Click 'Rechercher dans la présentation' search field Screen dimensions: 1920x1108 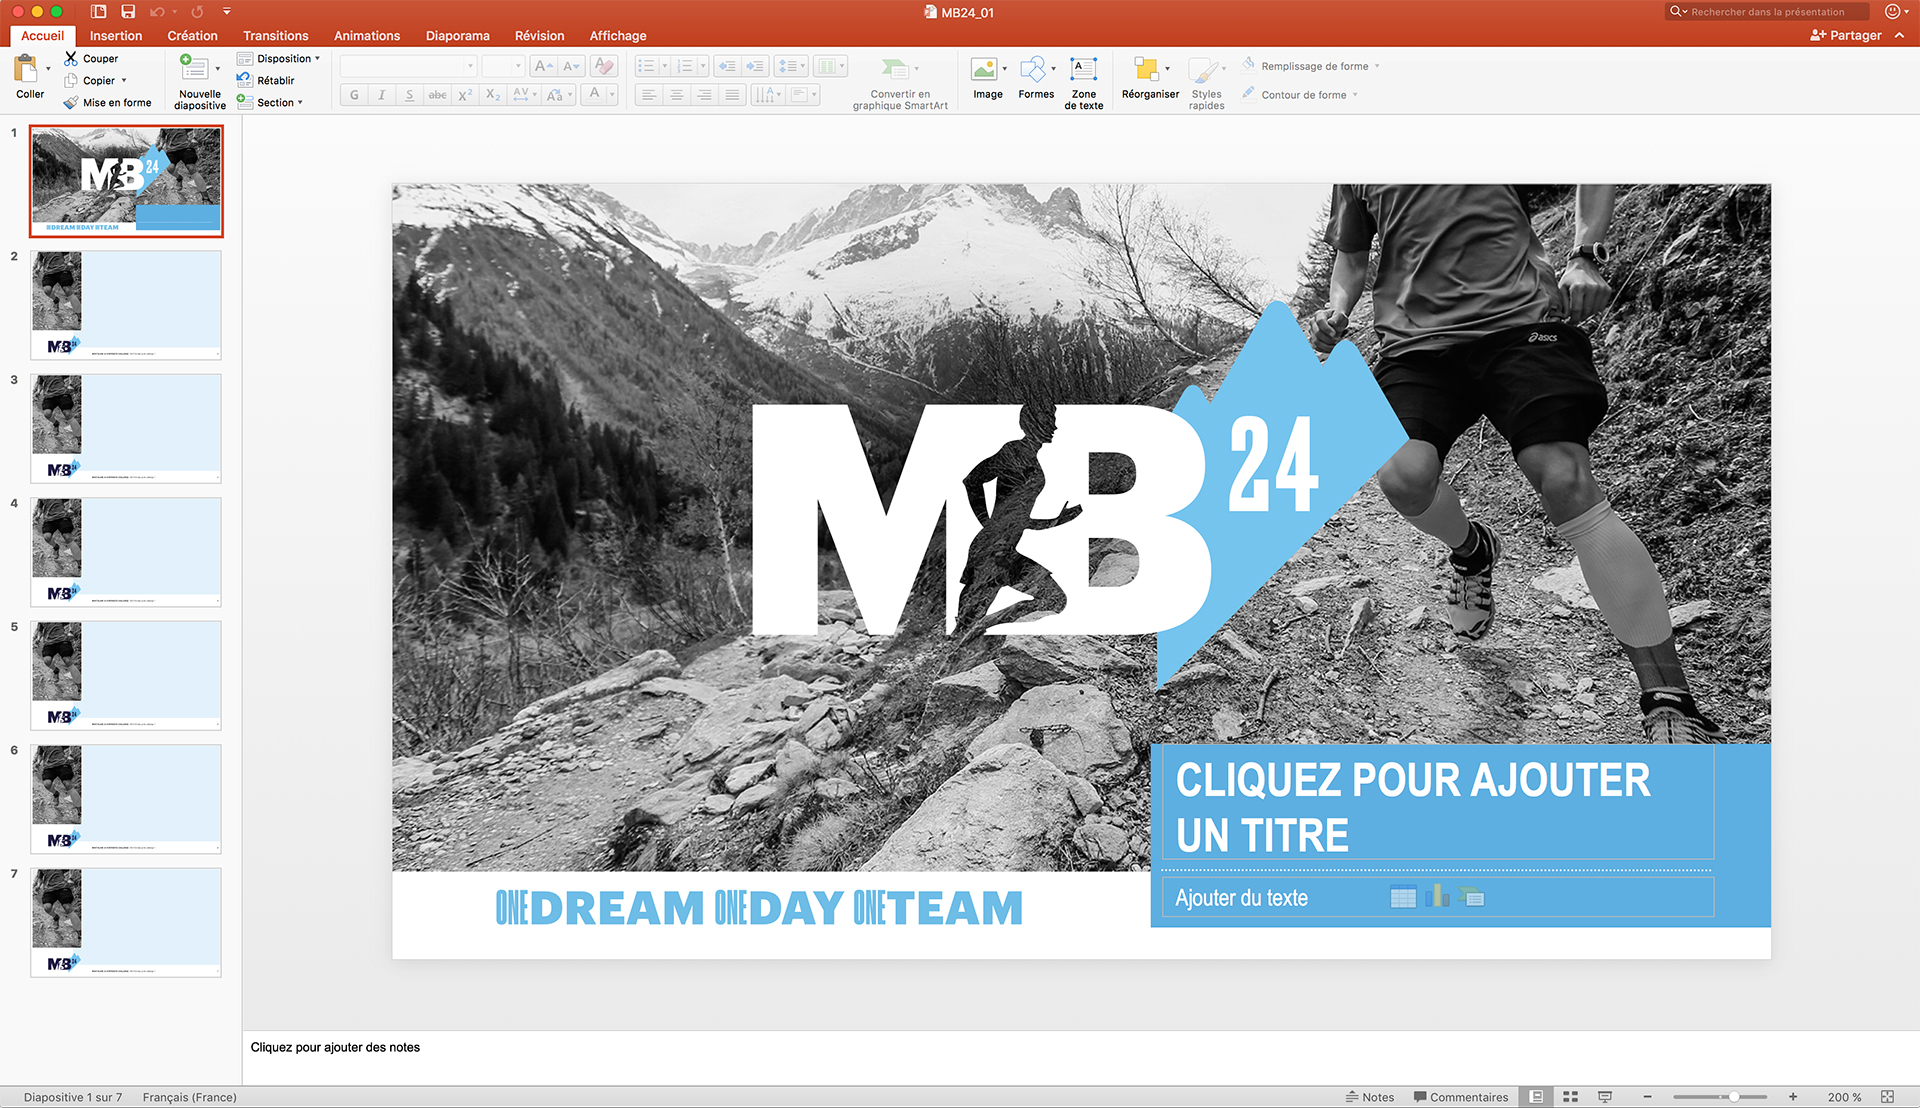tap(1767, 12)
